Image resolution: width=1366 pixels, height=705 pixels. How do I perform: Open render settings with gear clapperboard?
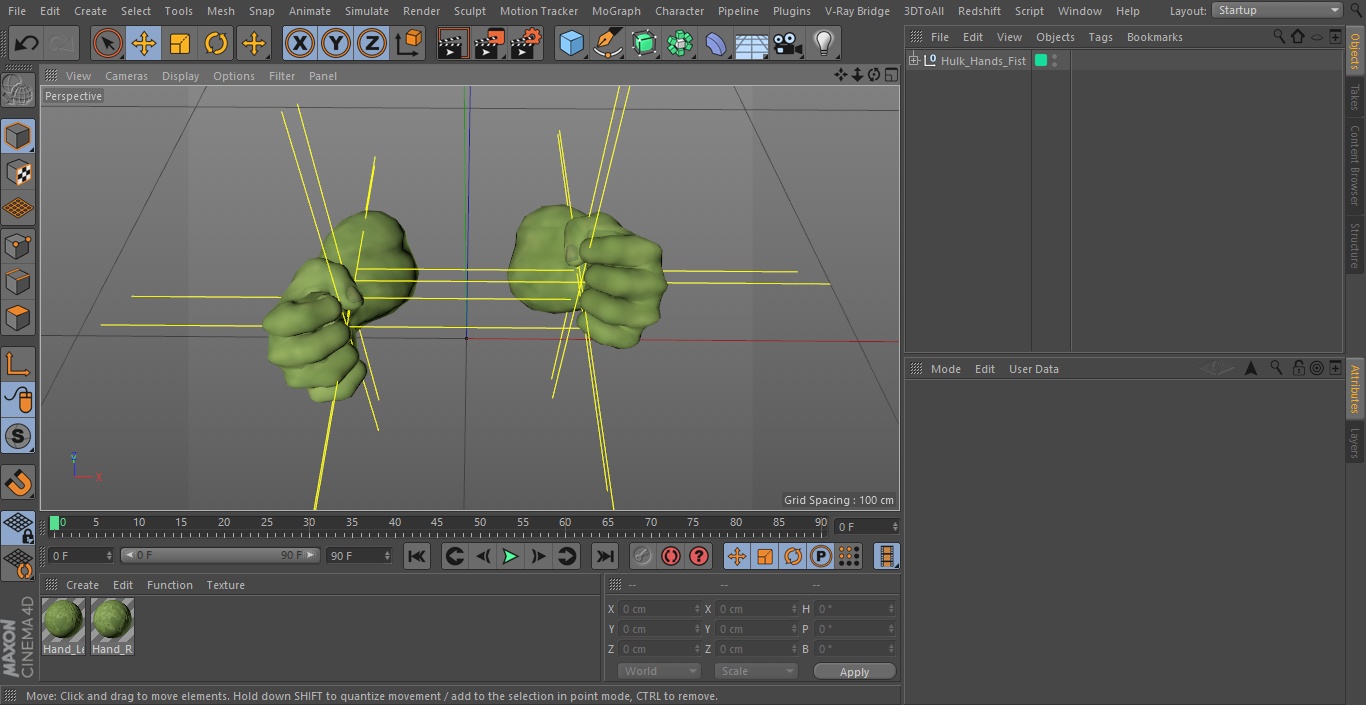click(526, 44)
